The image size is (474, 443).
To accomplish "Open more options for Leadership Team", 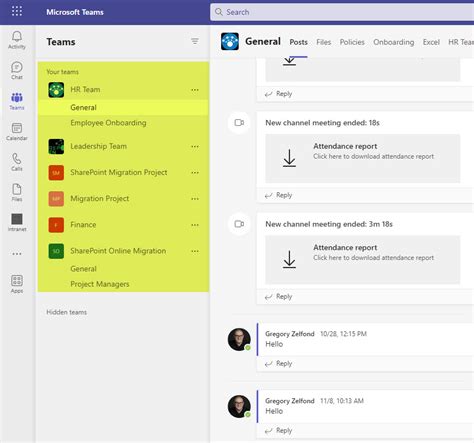I will [x=195, y=147].
